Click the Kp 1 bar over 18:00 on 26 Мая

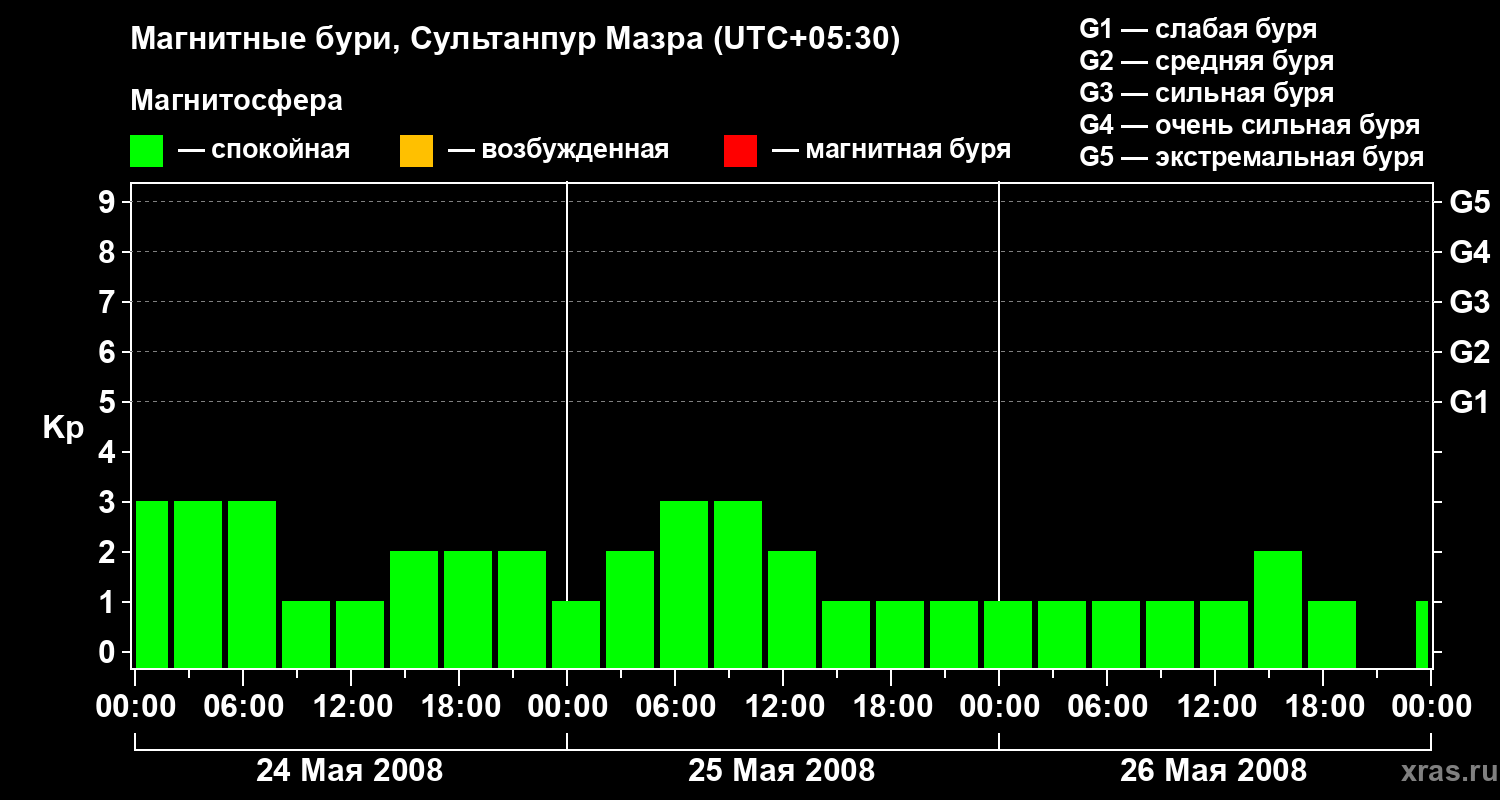[x=1332, y=634]
